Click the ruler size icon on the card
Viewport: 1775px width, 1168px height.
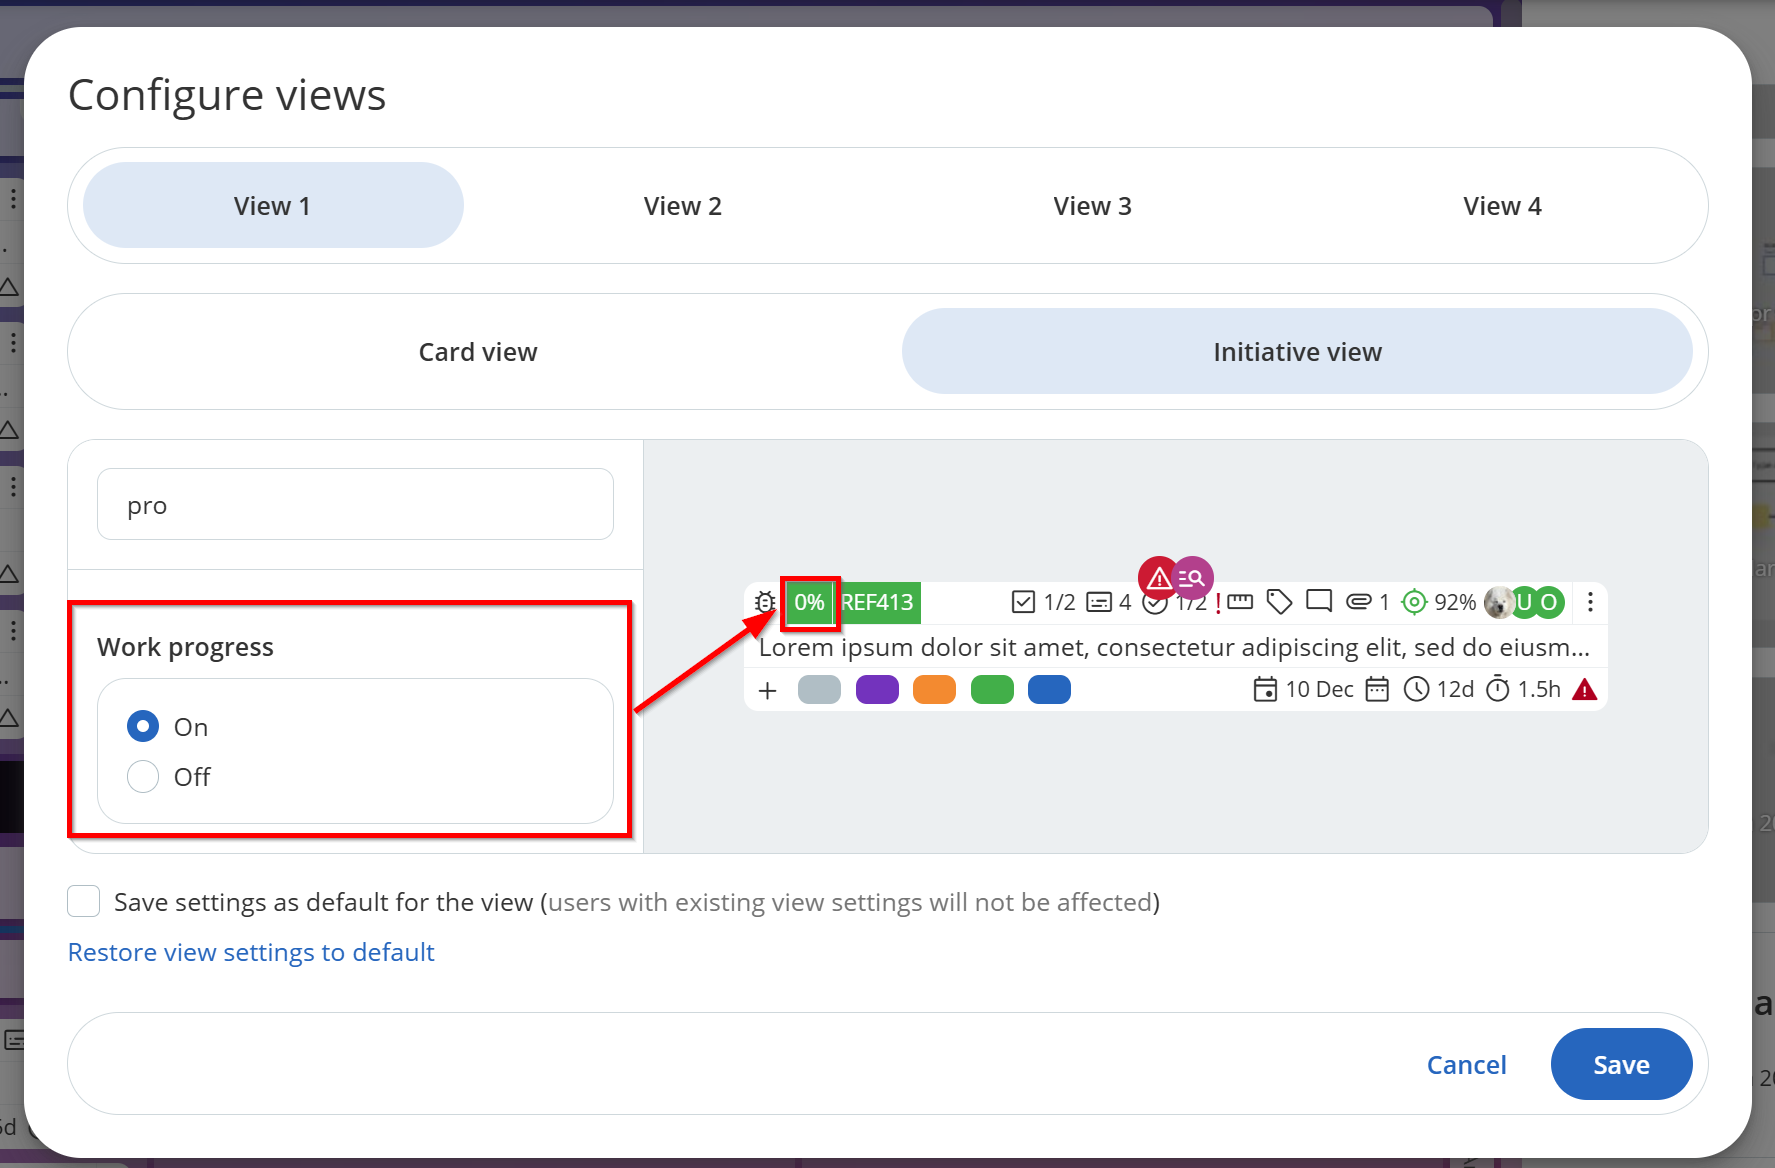(x=1240, y=602)
